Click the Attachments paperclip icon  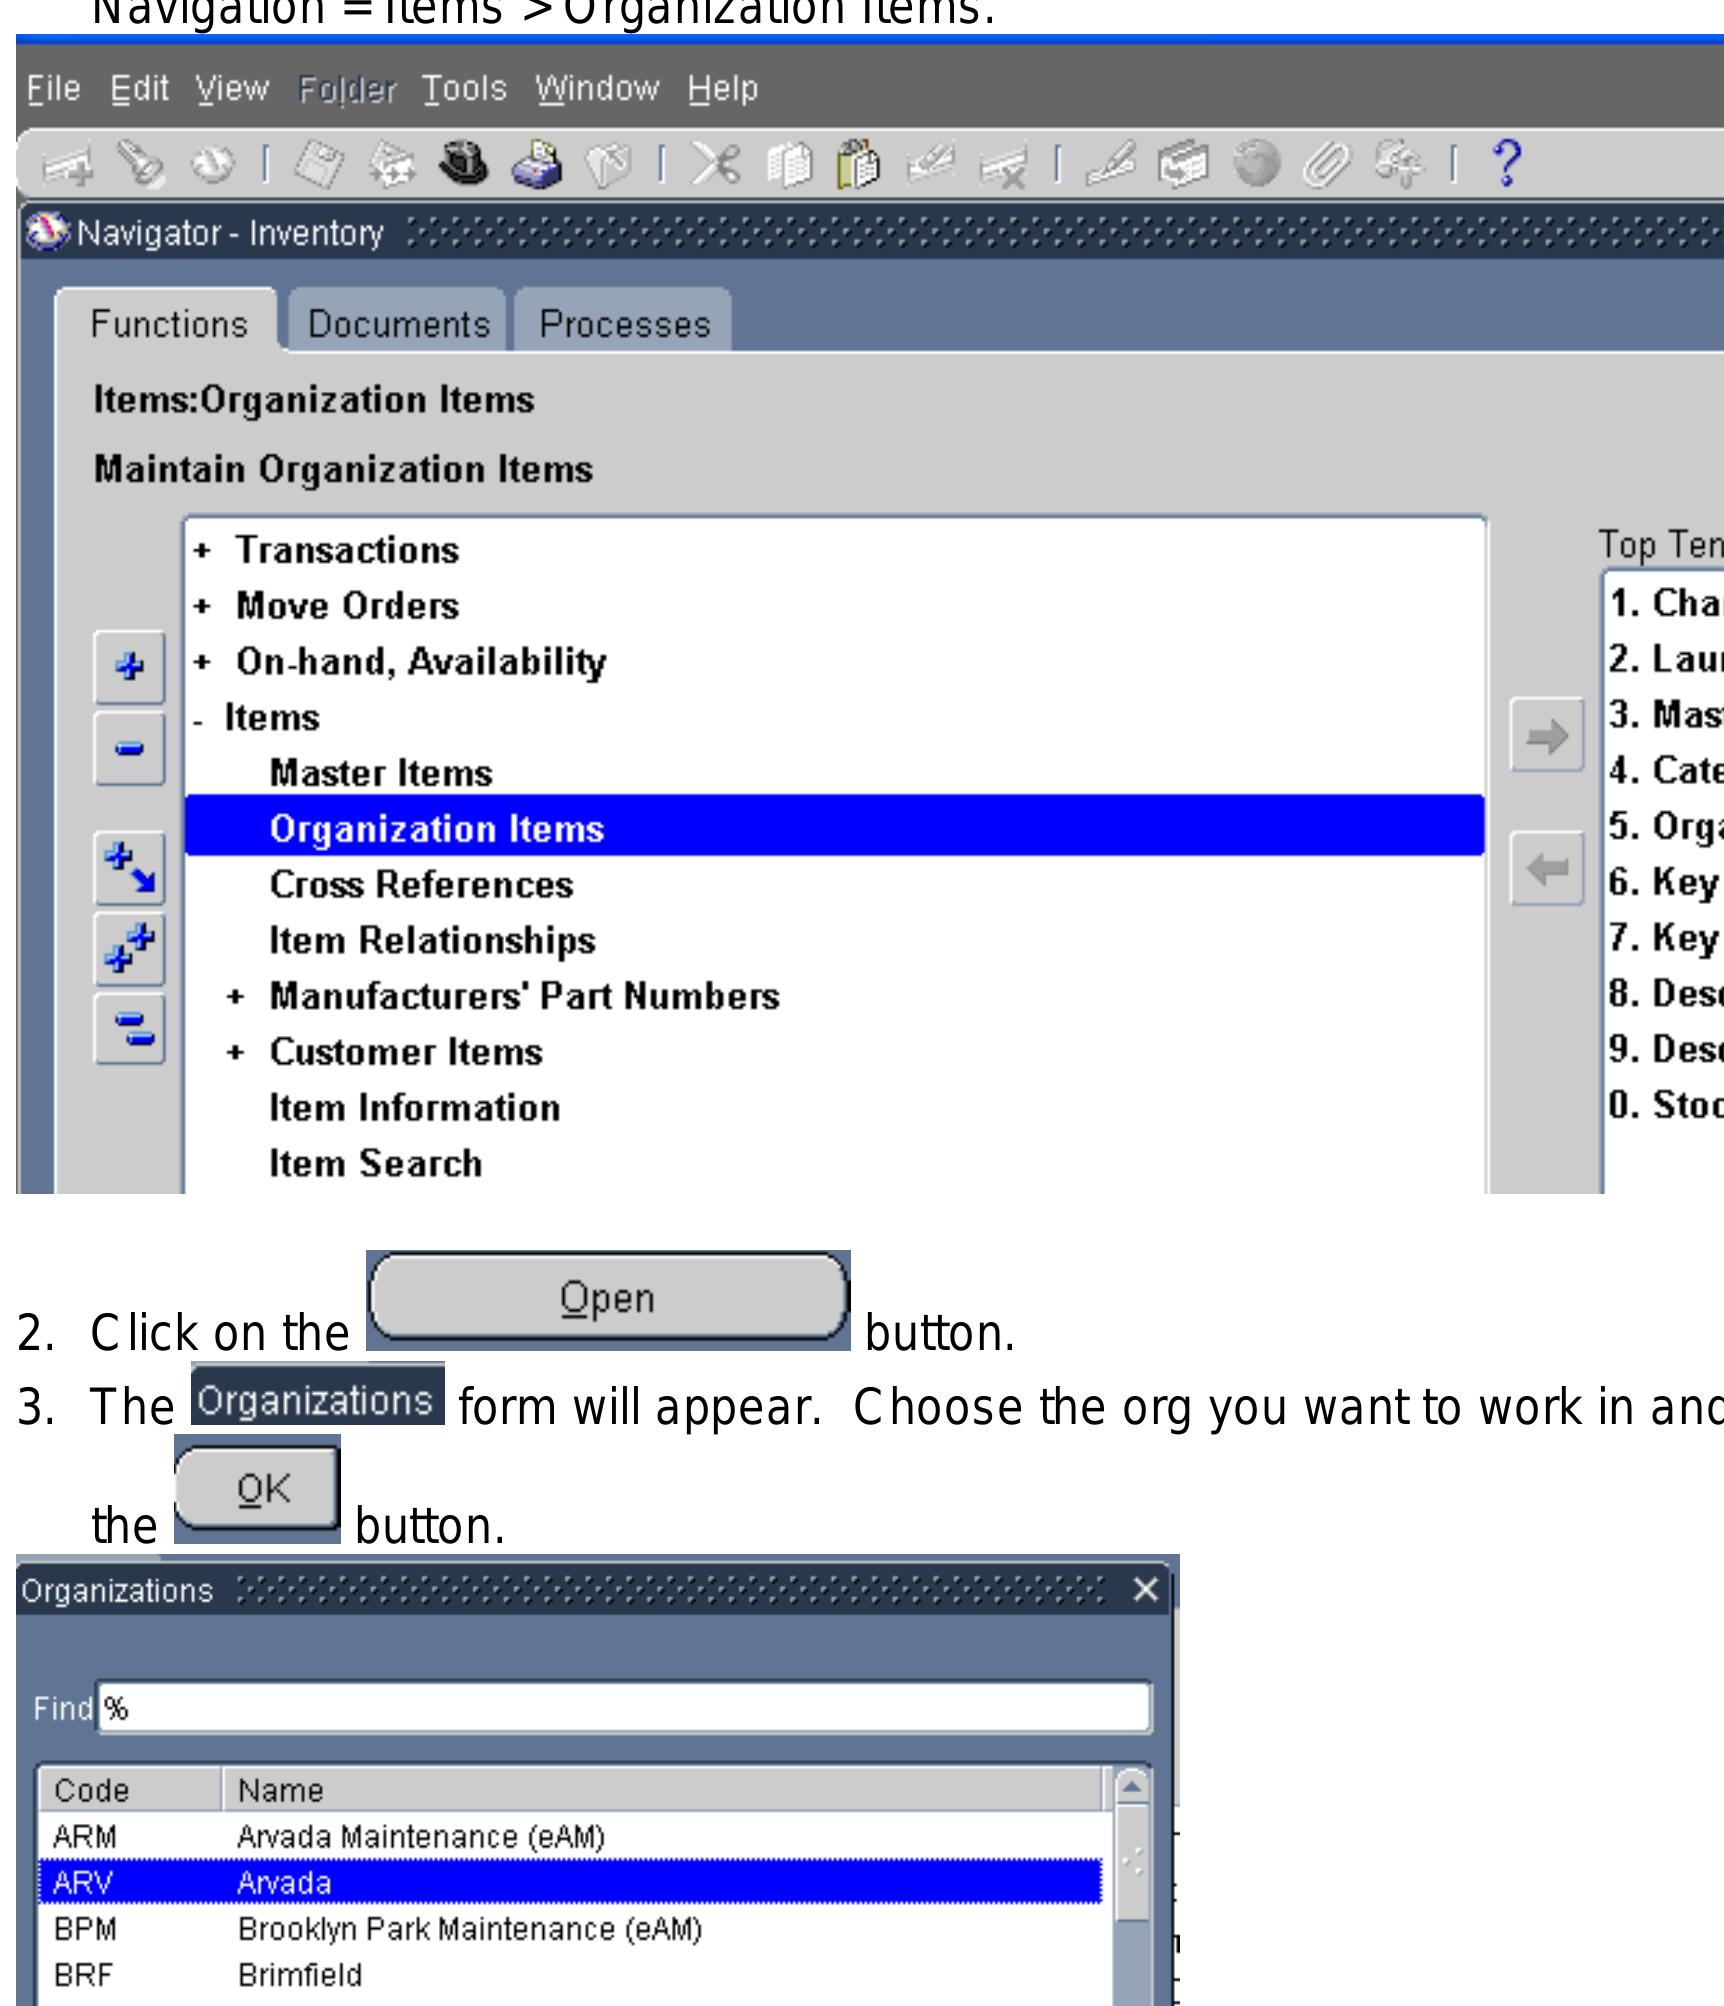click(x=1326, y=164)
